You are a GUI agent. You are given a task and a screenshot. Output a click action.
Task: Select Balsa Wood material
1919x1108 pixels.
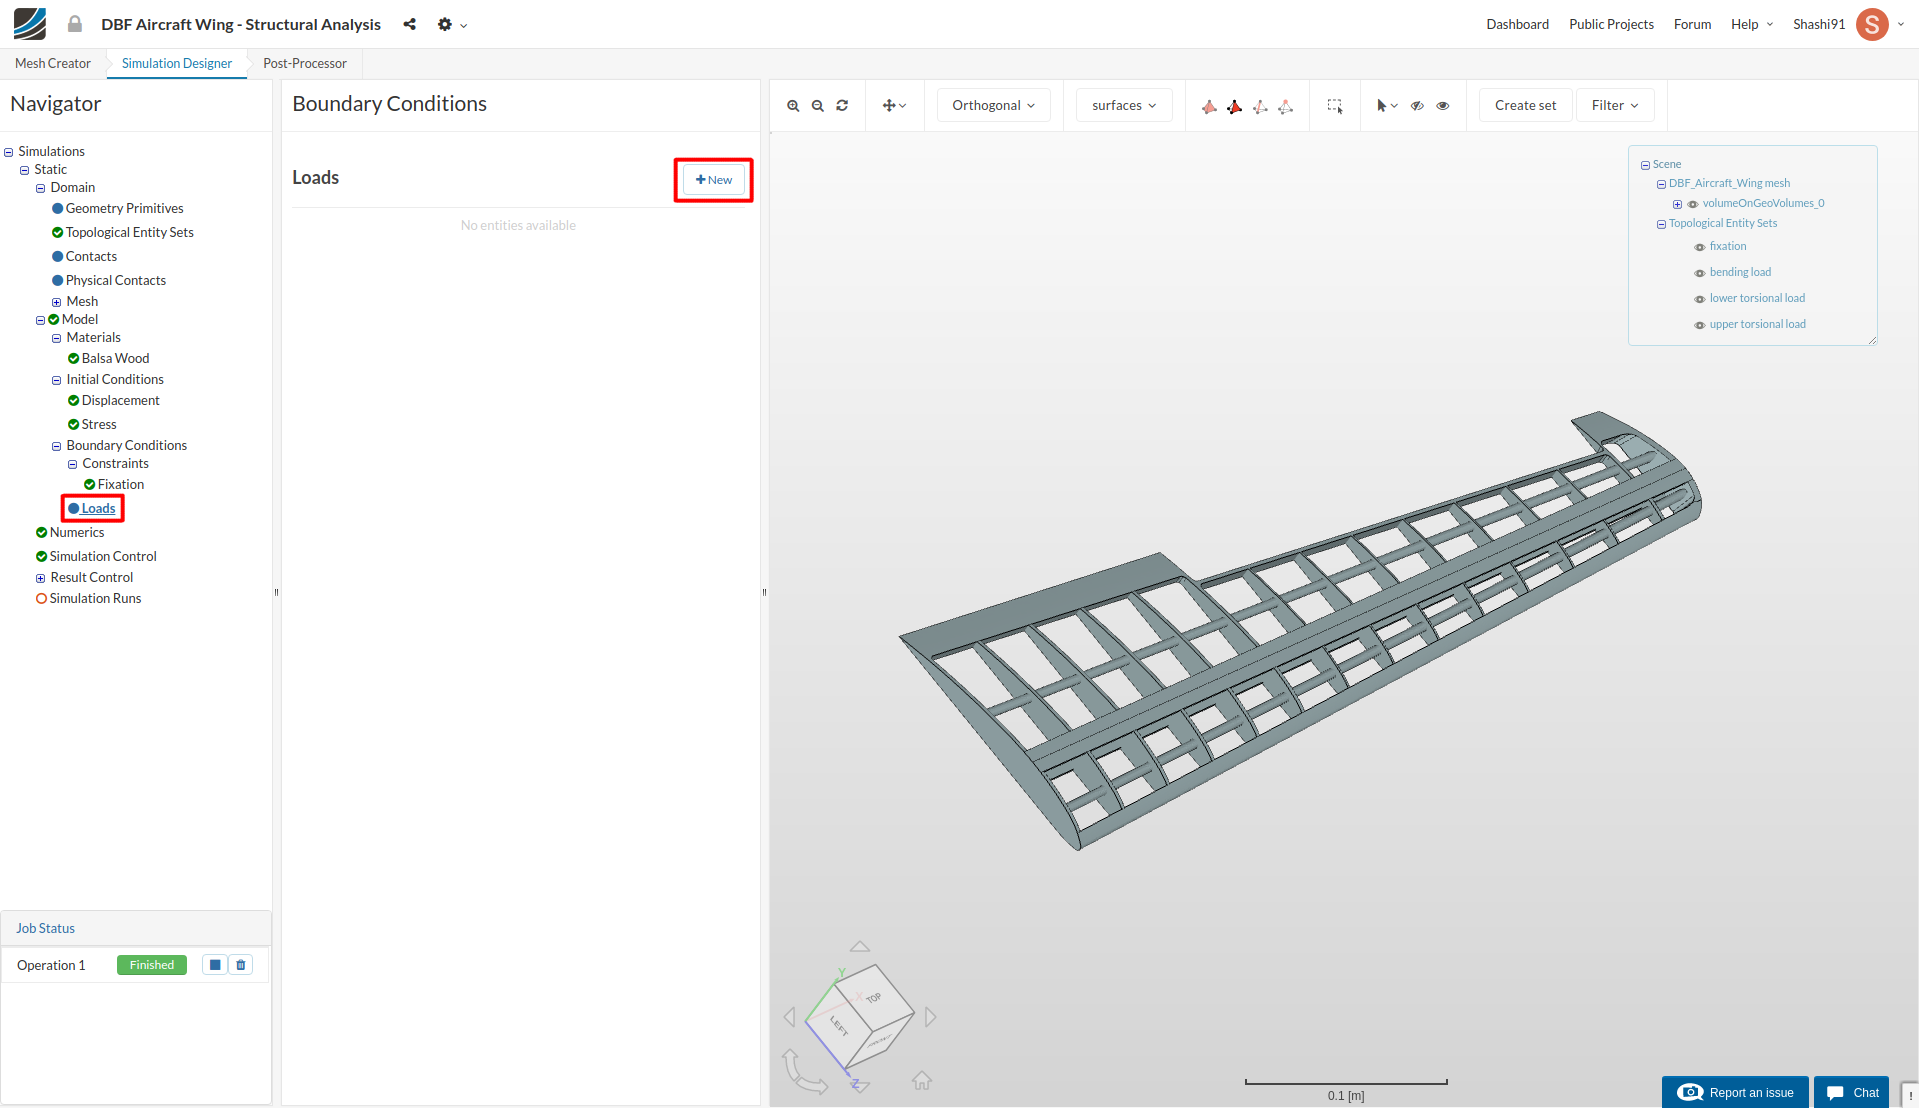coord(115,359)
